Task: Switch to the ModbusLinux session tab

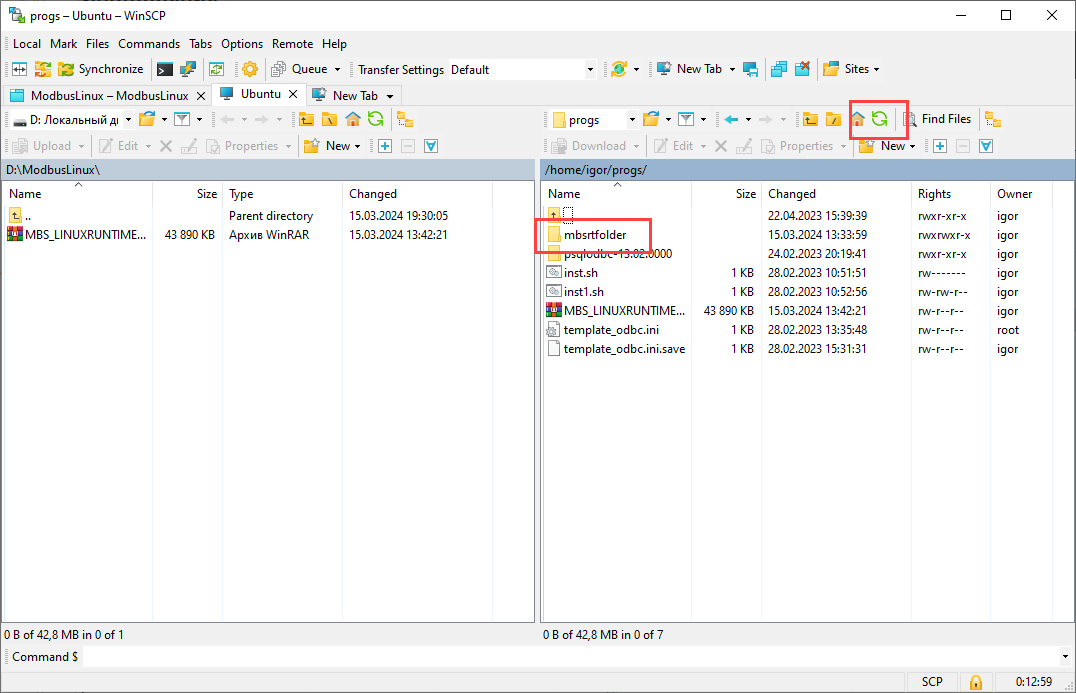Action: pos(106,95)
